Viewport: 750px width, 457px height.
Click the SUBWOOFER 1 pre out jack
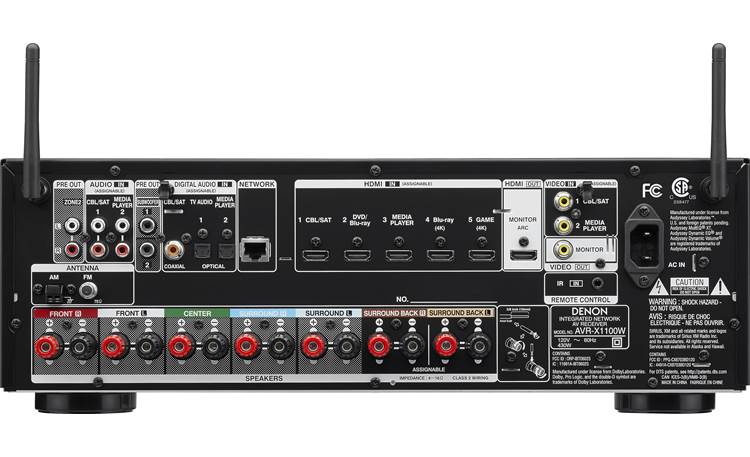click(147, 224)
